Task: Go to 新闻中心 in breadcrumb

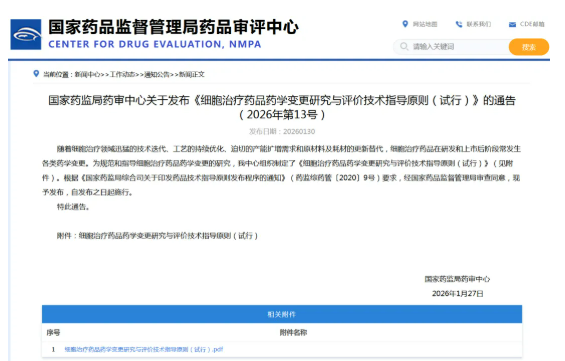Action: pyautogui.click(x=87, y=75)
